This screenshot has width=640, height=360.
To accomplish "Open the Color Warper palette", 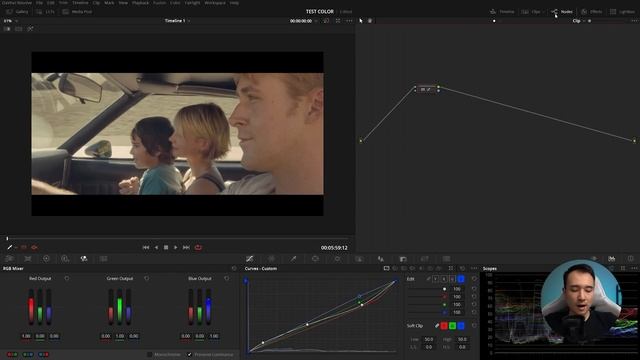I will 271,259.
